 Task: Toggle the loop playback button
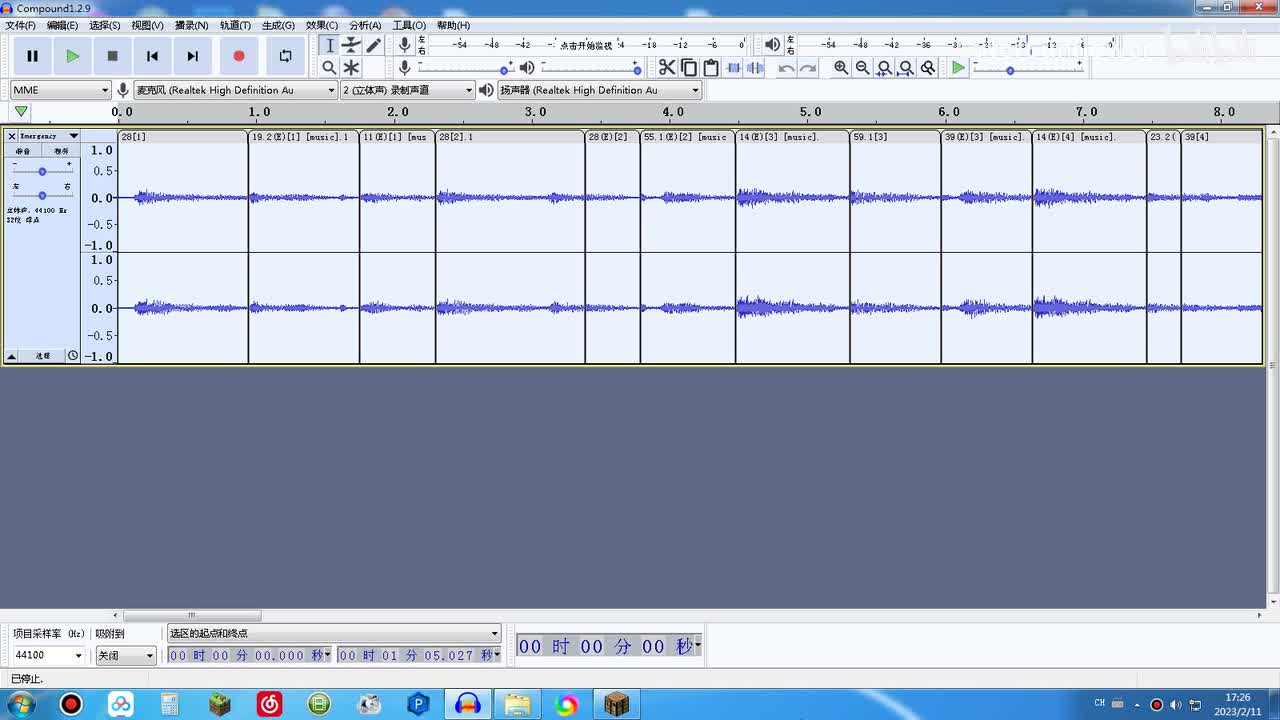[x=285, y=56]
